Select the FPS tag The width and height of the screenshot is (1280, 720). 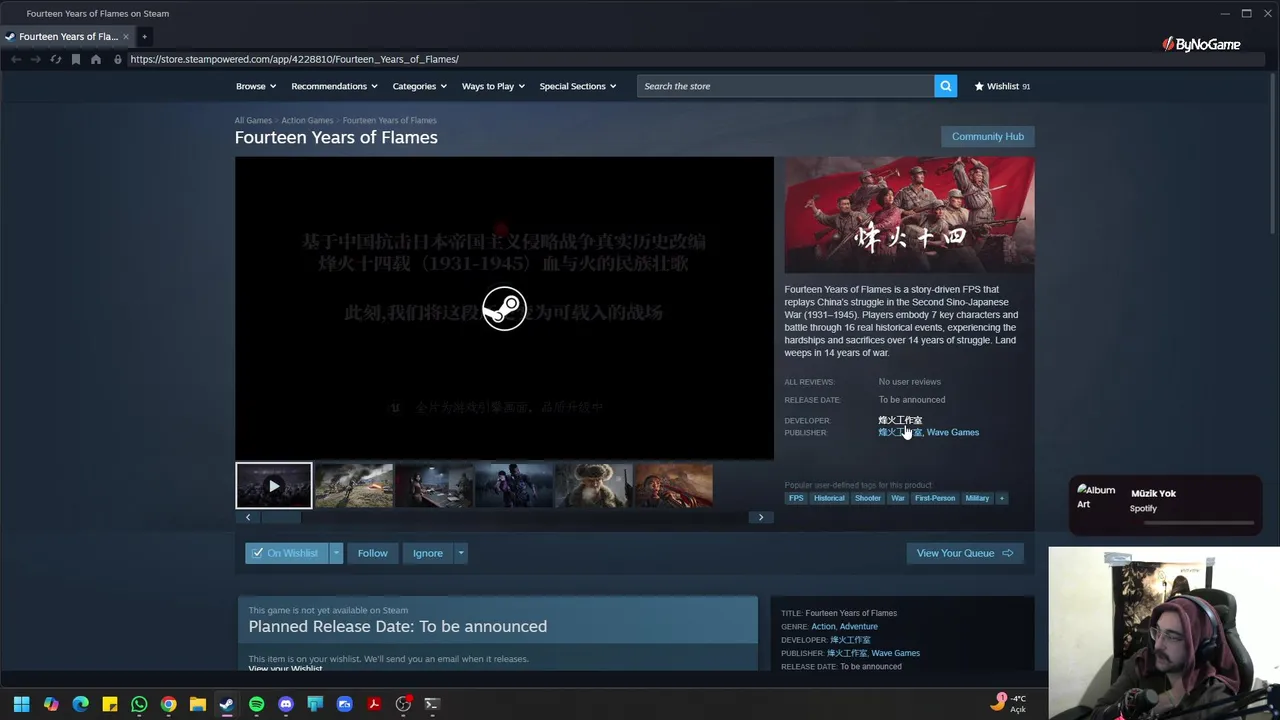click(x=796, y=498)
